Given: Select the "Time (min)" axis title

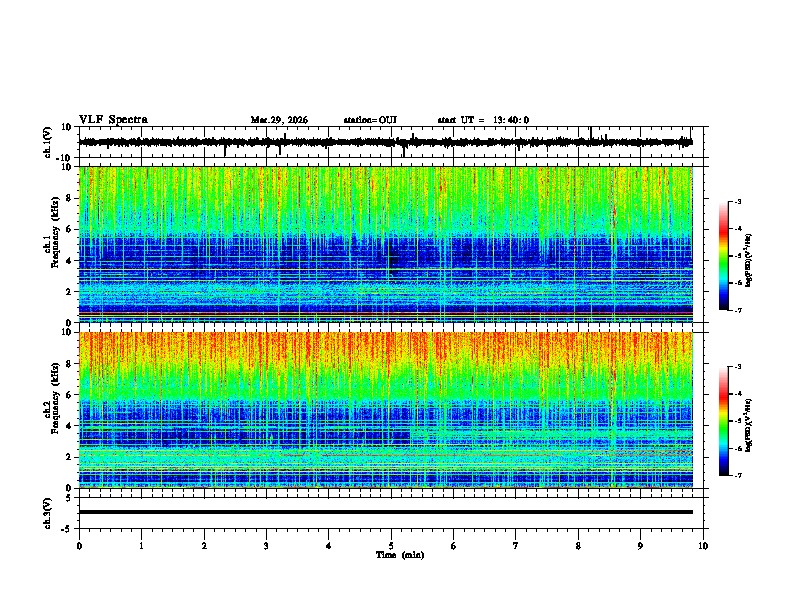Looking at the screenshot, I should coord(400,555).
